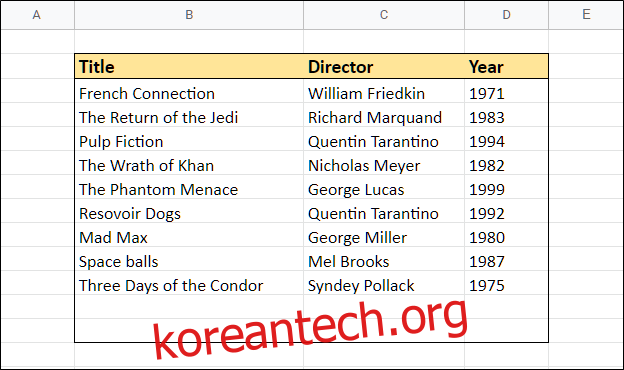Select column A header

coord(37,15)
